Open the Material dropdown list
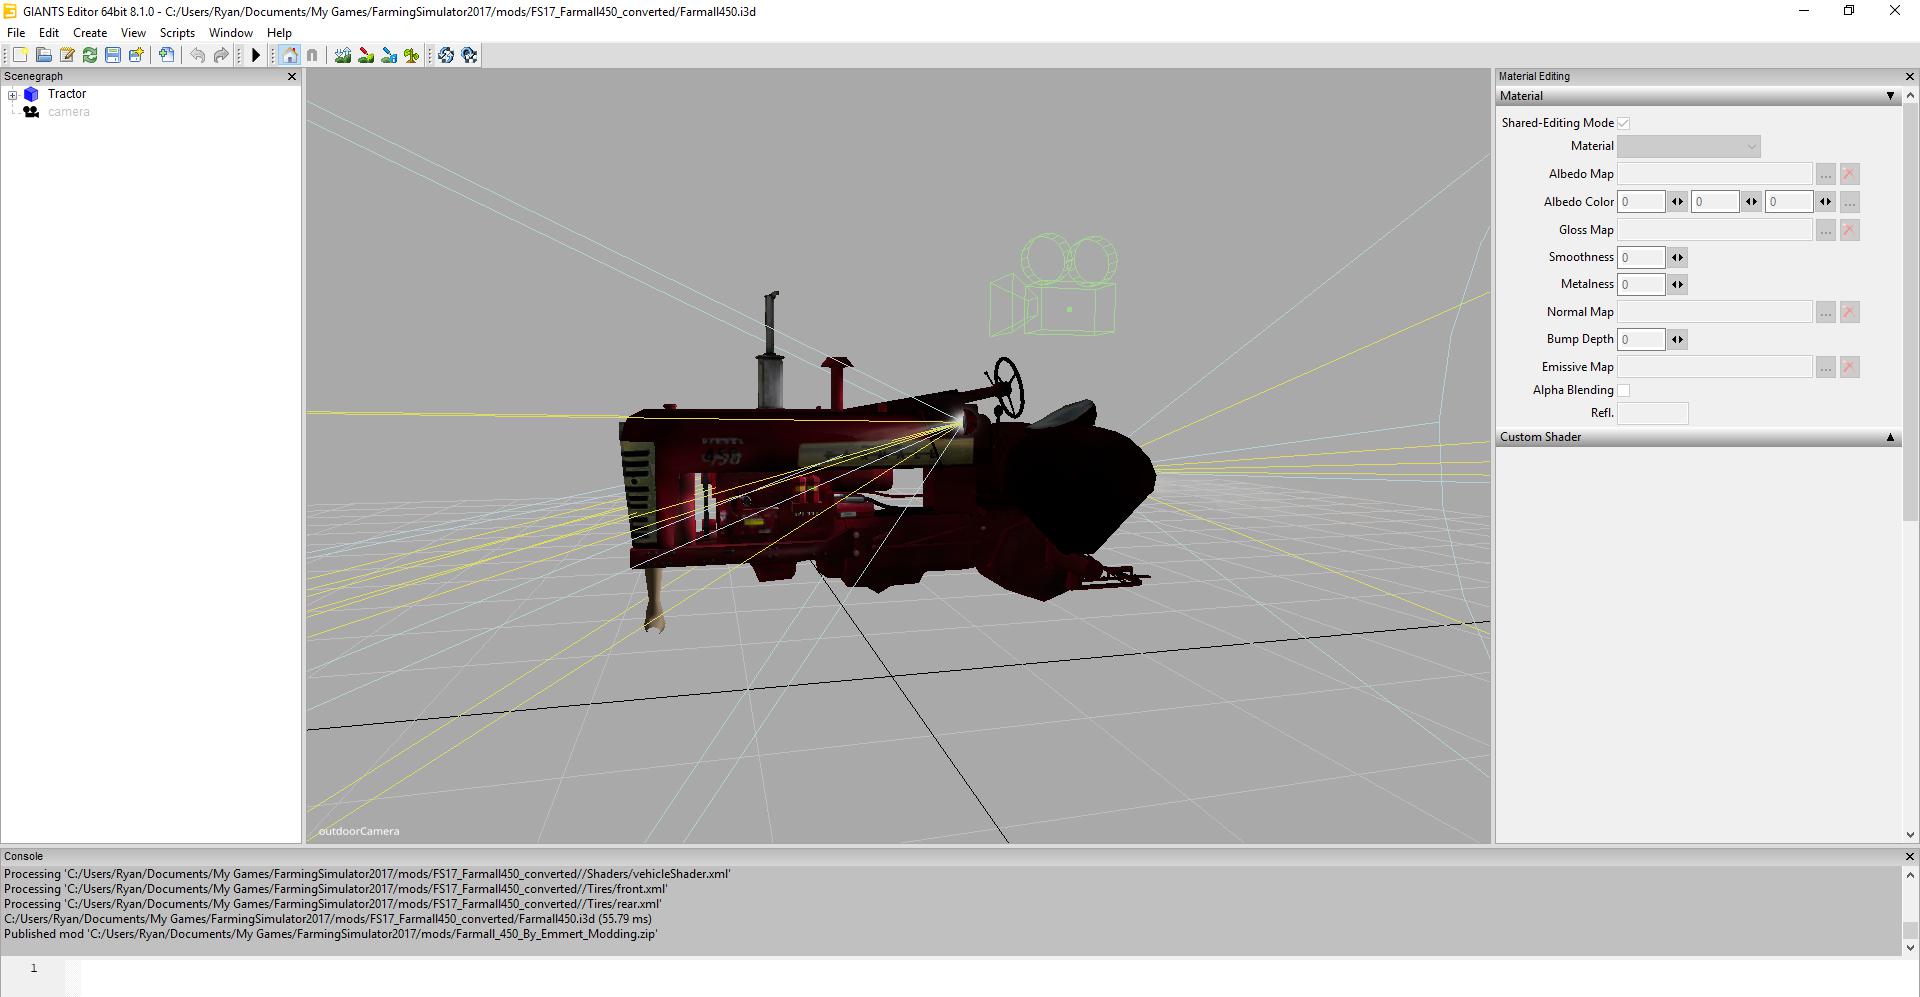Viewport: 1920px width, 997px height. tap(1688, 147)
